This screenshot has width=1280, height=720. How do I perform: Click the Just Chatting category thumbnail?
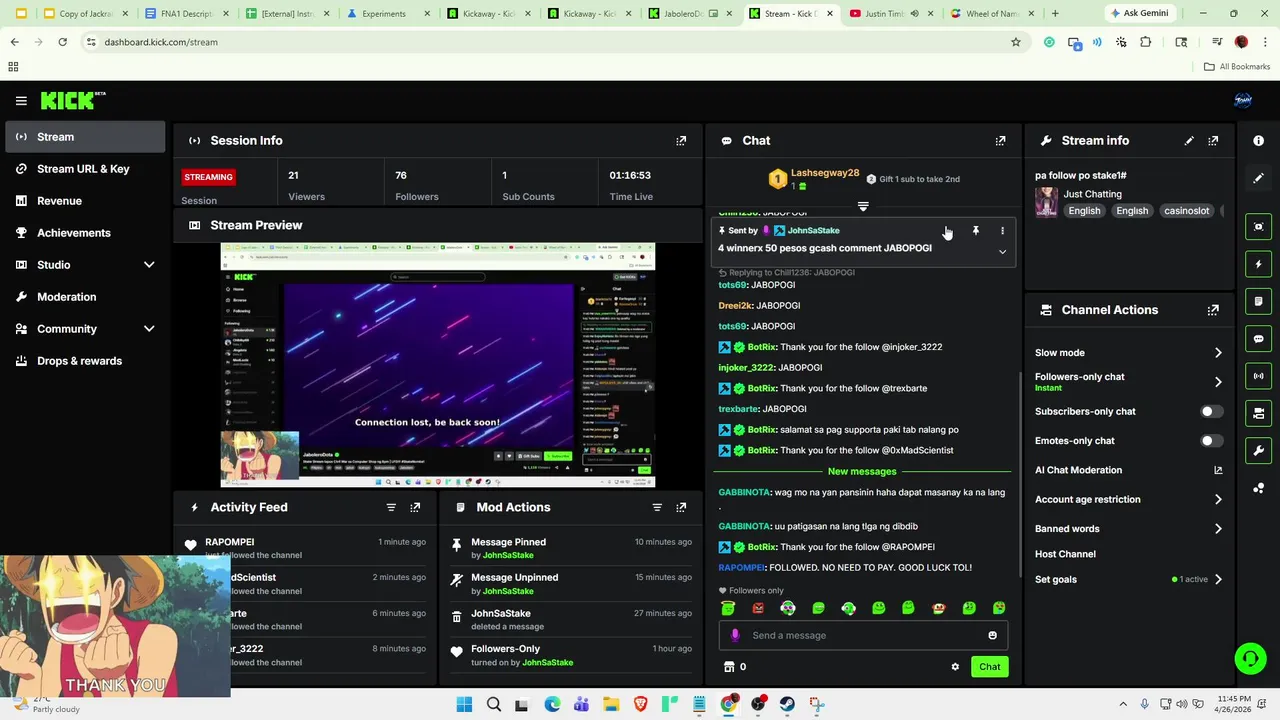pyautogui.click(x=1046, y=202)
